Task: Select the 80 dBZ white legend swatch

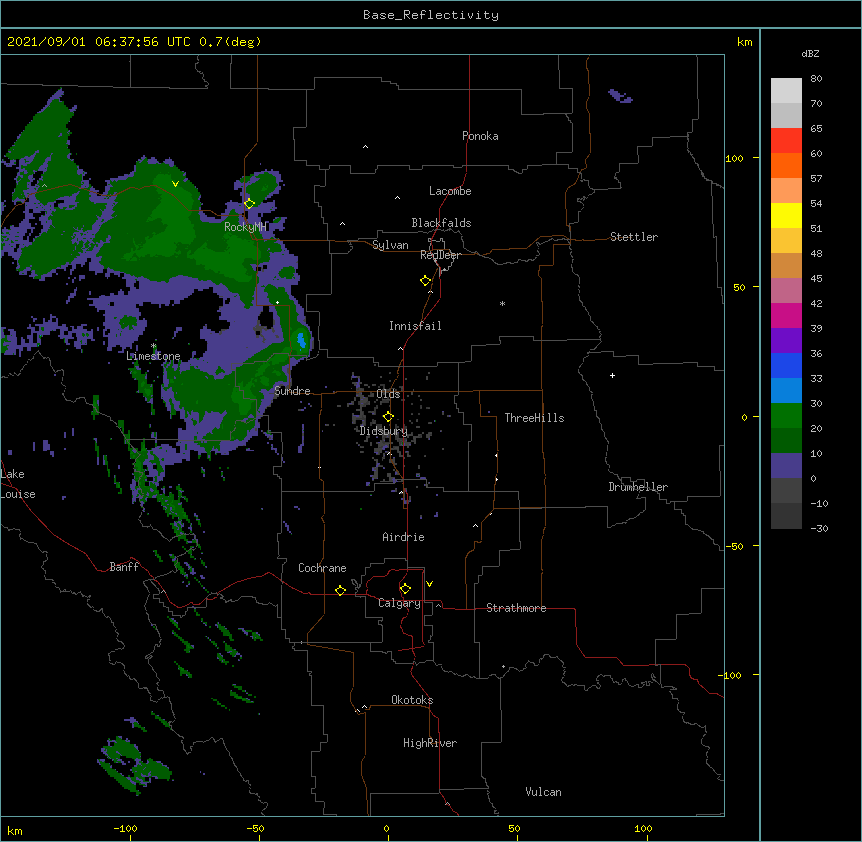Action: pos(786,91)
